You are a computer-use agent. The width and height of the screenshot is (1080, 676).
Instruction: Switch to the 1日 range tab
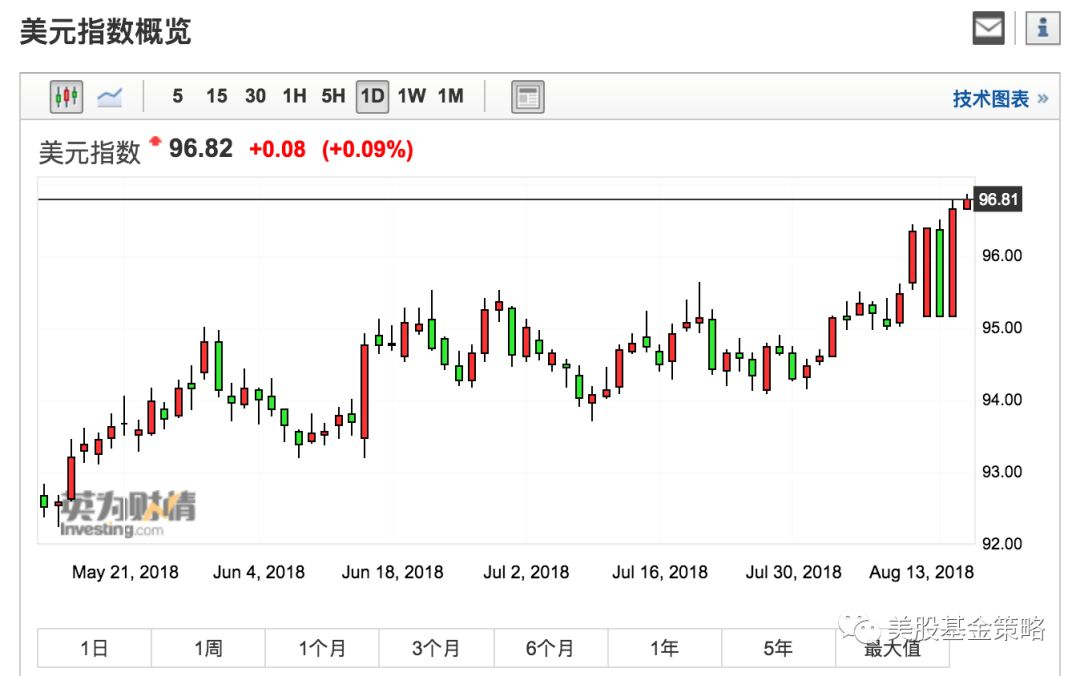(94, 649)
